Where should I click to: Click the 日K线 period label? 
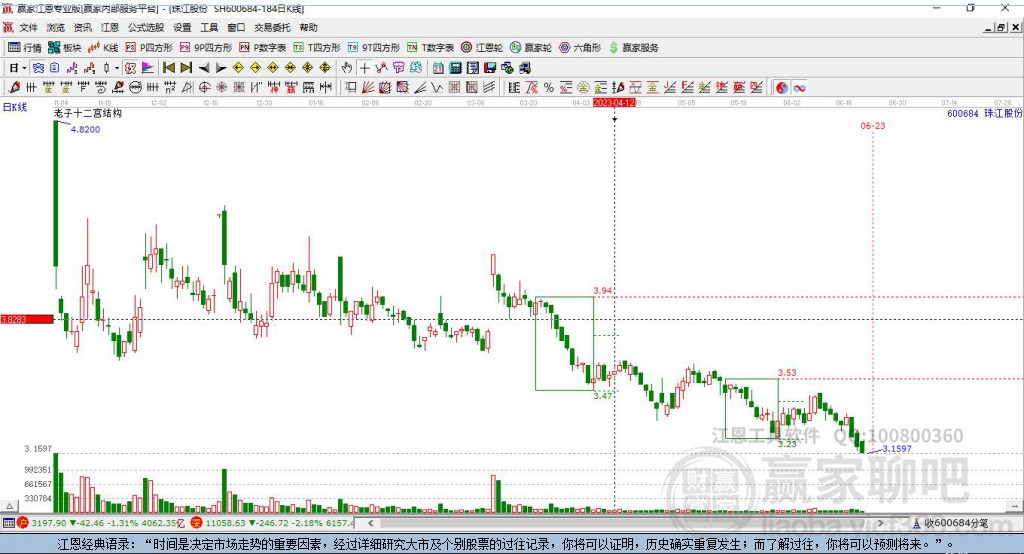[15, 107]
